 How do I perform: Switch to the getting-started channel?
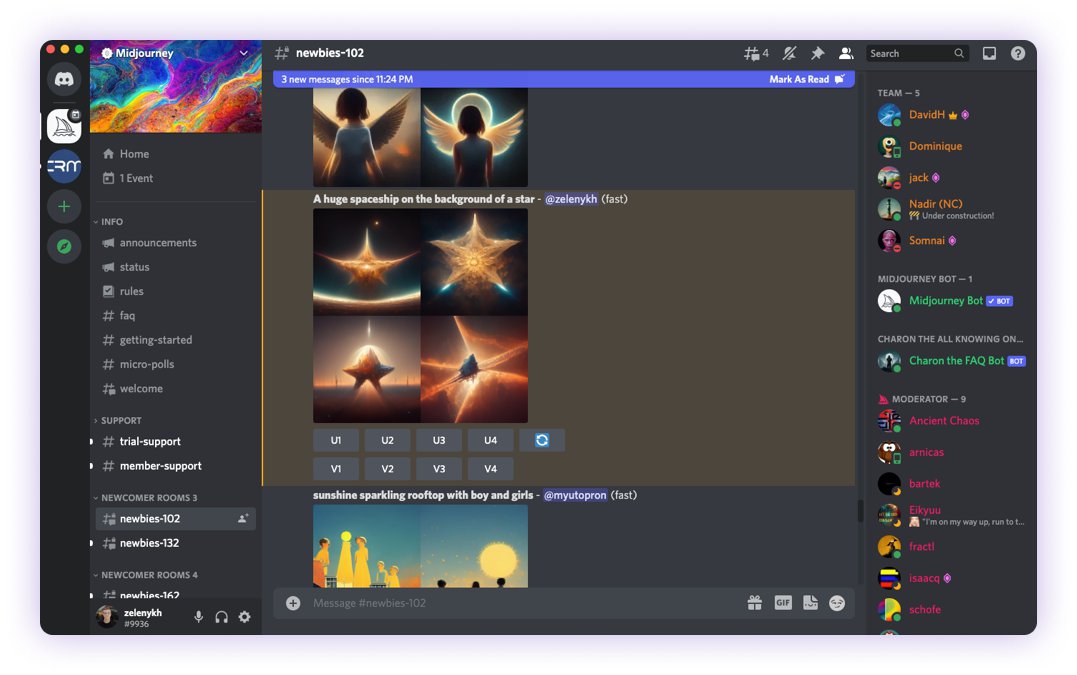tap(155, 340)
